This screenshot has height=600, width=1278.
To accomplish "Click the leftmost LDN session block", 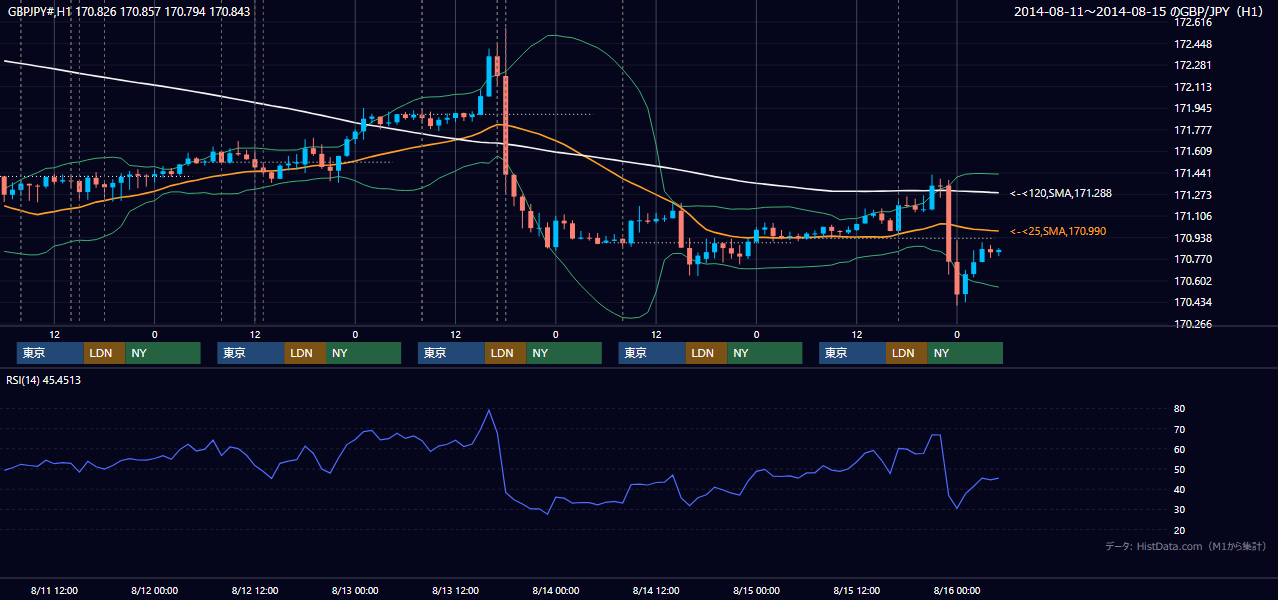I will tap(104, 353).
